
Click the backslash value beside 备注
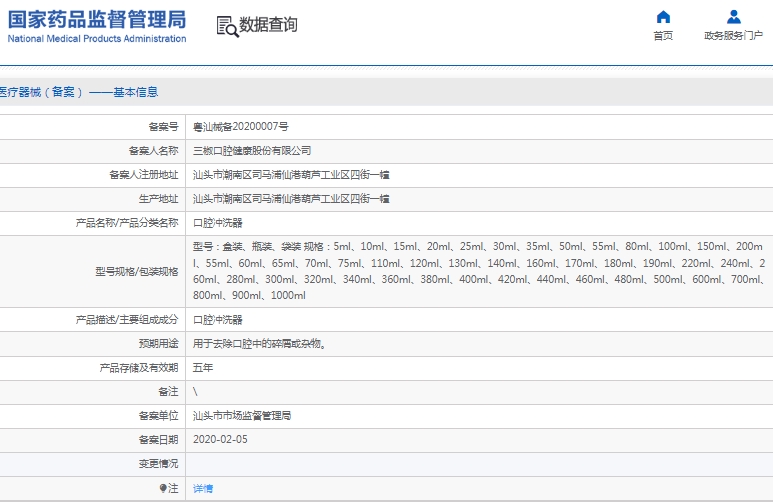[195, 392]
